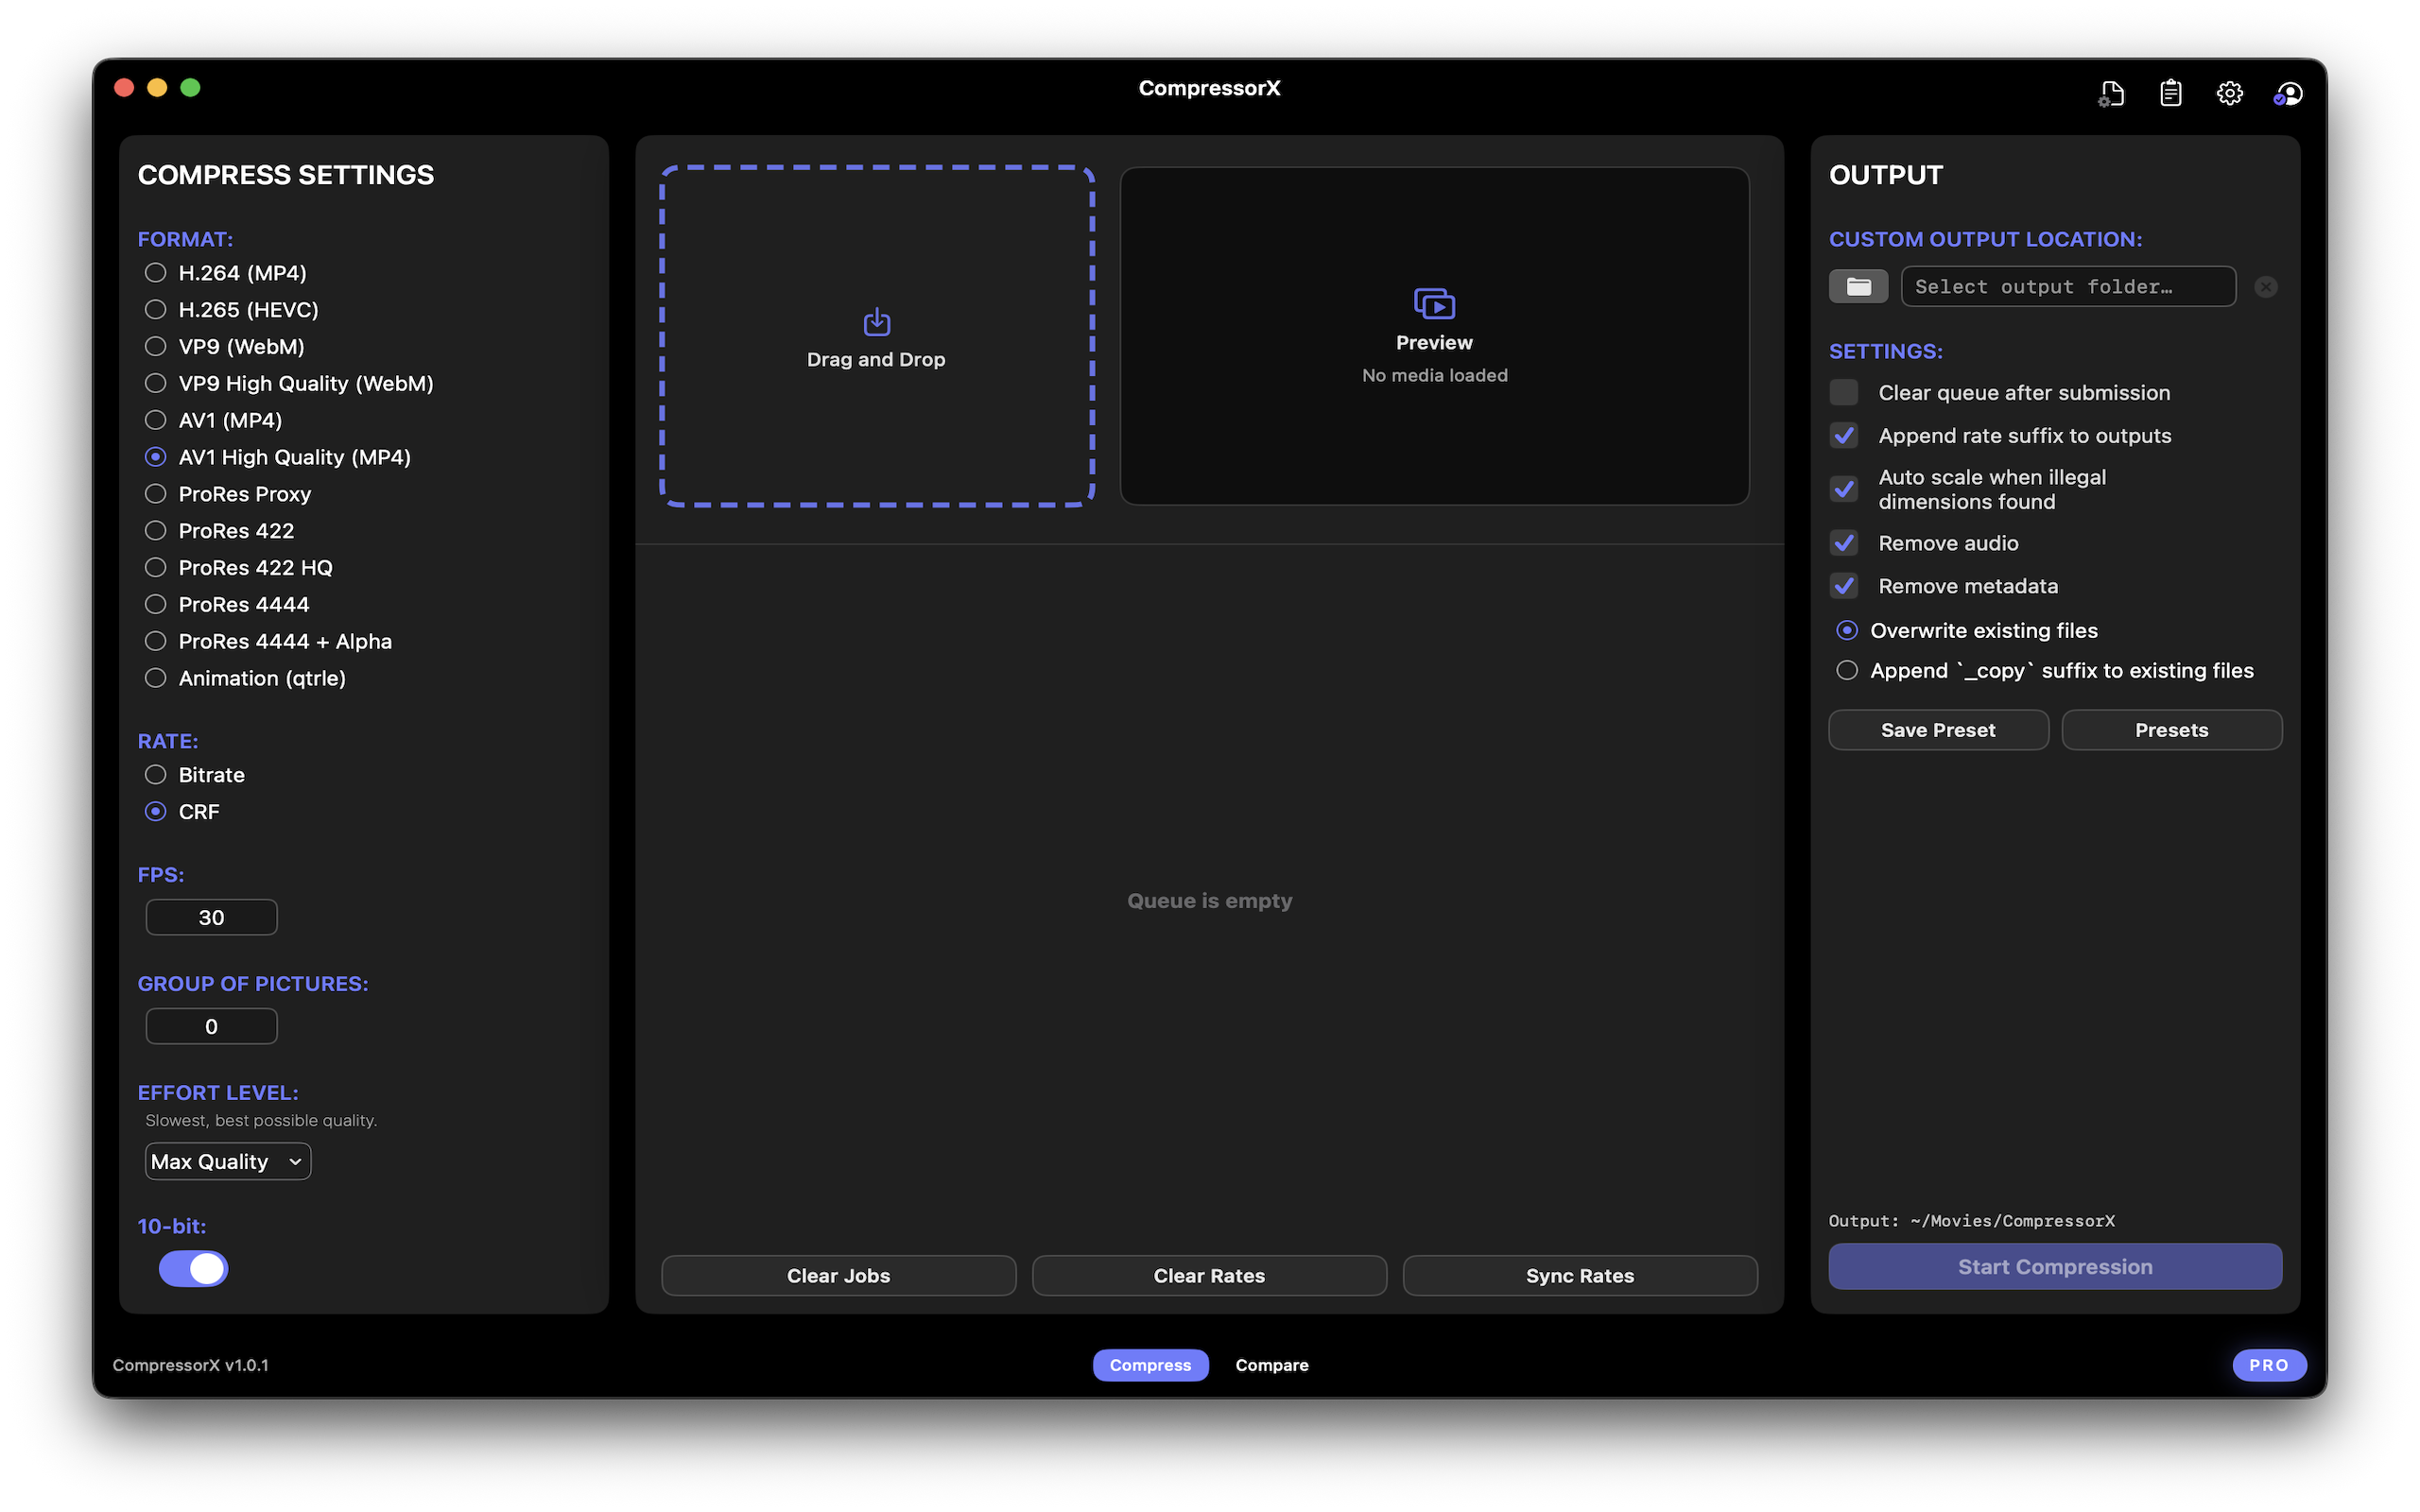2420x1512 pixels.
Task: Select H.265 (HEVC) format
Action: [x=155, y=309]
